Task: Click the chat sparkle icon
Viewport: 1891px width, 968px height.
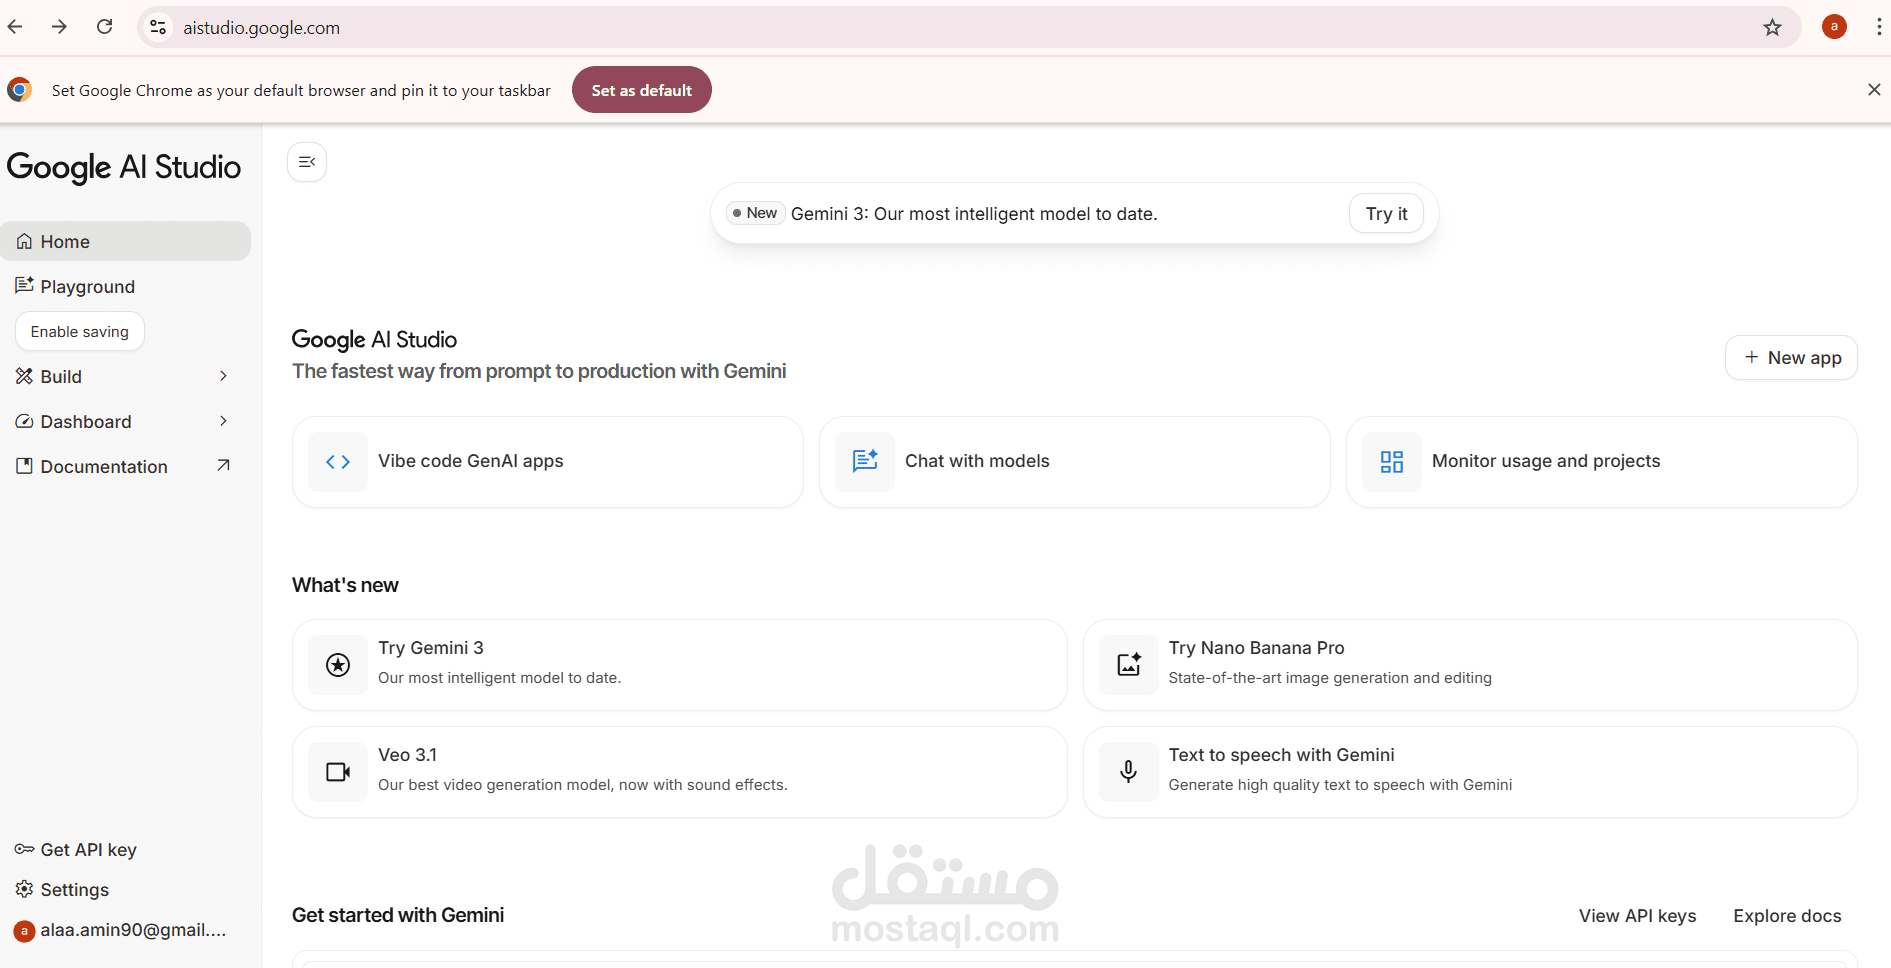Action: (x=865, y=461)
